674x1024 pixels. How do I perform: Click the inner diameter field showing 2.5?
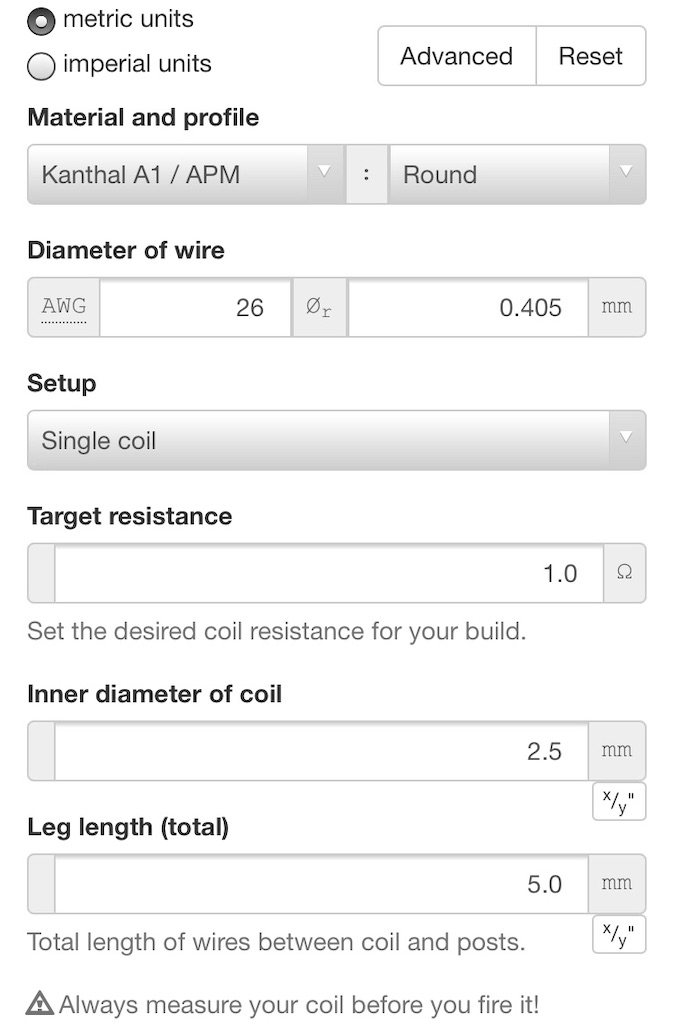[321, 751]
